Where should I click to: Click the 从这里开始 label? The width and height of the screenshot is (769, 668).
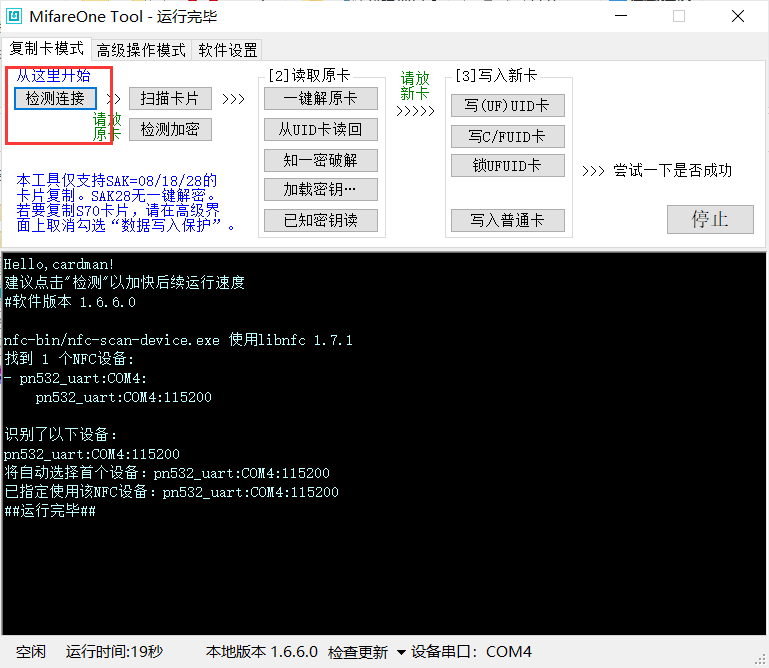tap(53, 76)
